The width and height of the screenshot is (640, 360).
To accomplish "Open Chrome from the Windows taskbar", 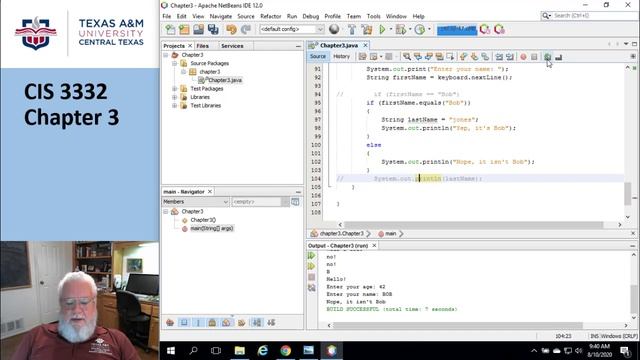I will (285, 351).
